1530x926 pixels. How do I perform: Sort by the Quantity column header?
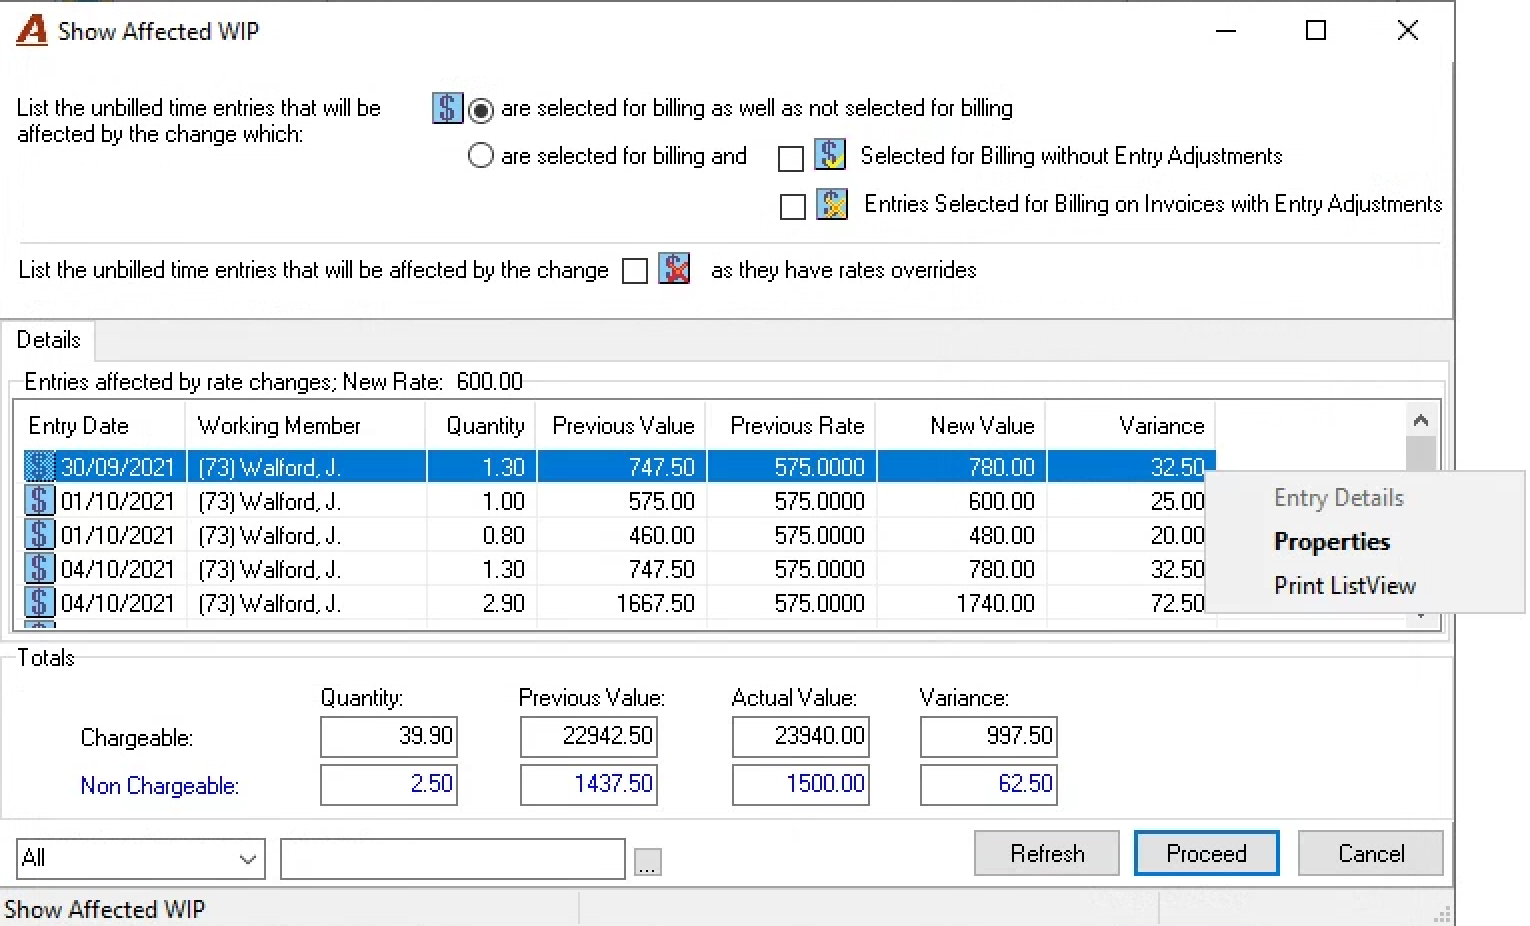[481, 426]
